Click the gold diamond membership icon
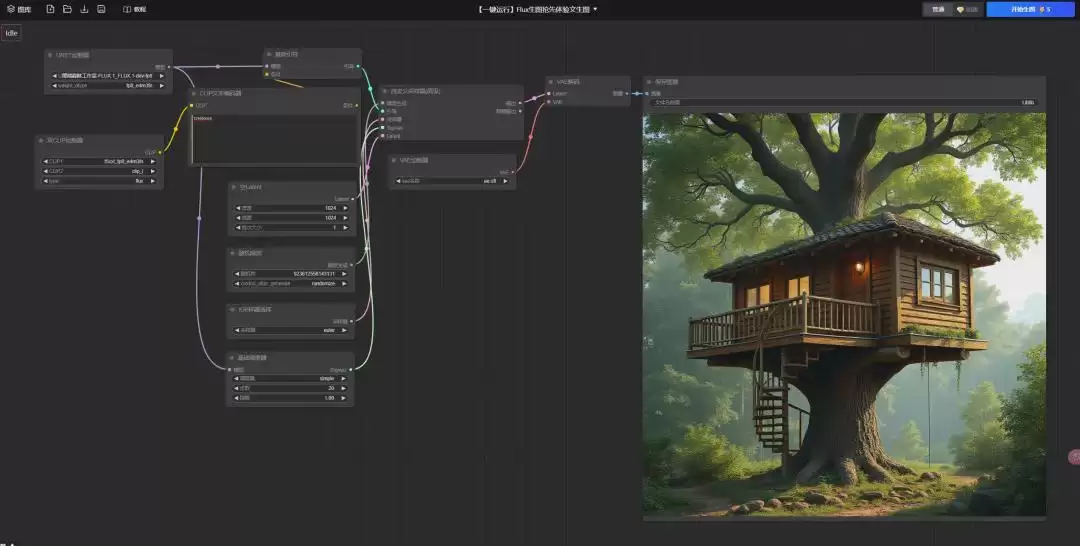1080x546 pixels. (960, 10)
